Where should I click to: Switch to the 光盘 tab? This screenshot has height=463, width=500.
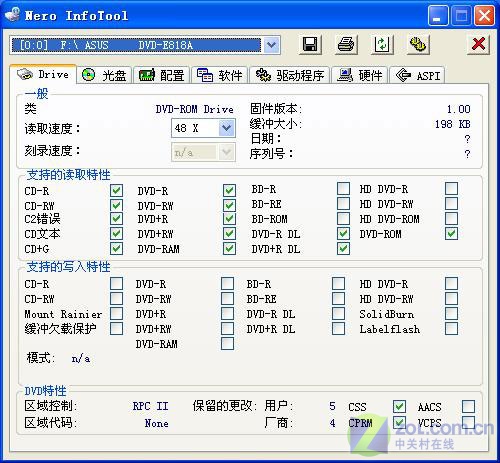(104, 75)
